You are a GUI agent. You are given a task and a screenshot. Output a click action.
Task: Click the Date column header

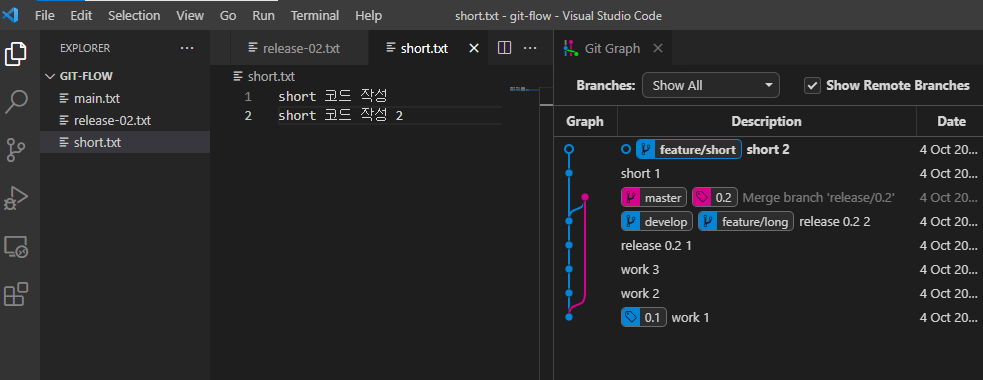point(951,122)
